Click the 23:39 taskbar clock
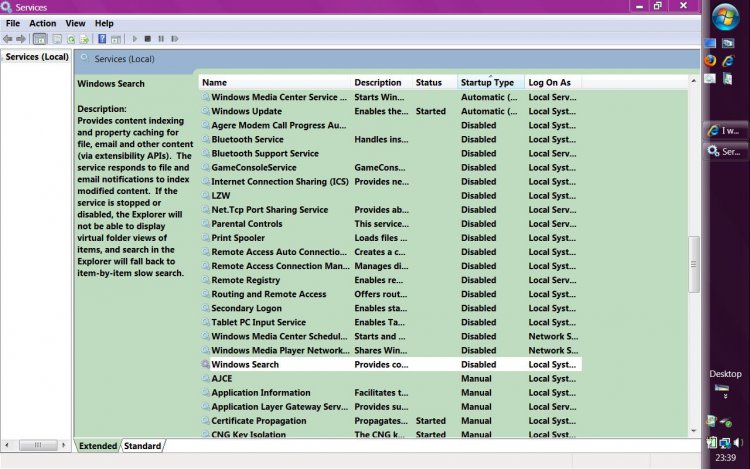750x469 pixels. (726, 458)
